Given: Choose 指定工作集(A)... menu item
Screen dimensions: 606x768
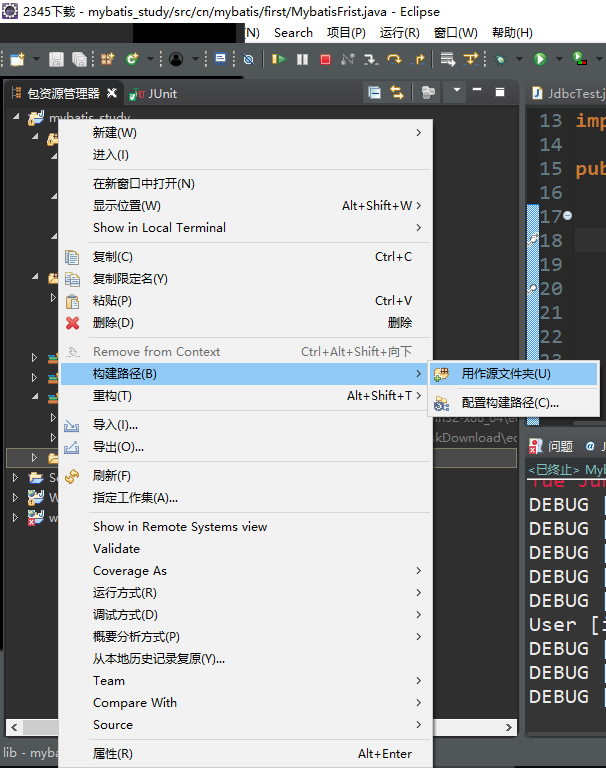Looking at the screenshot, I should [246, 498].
